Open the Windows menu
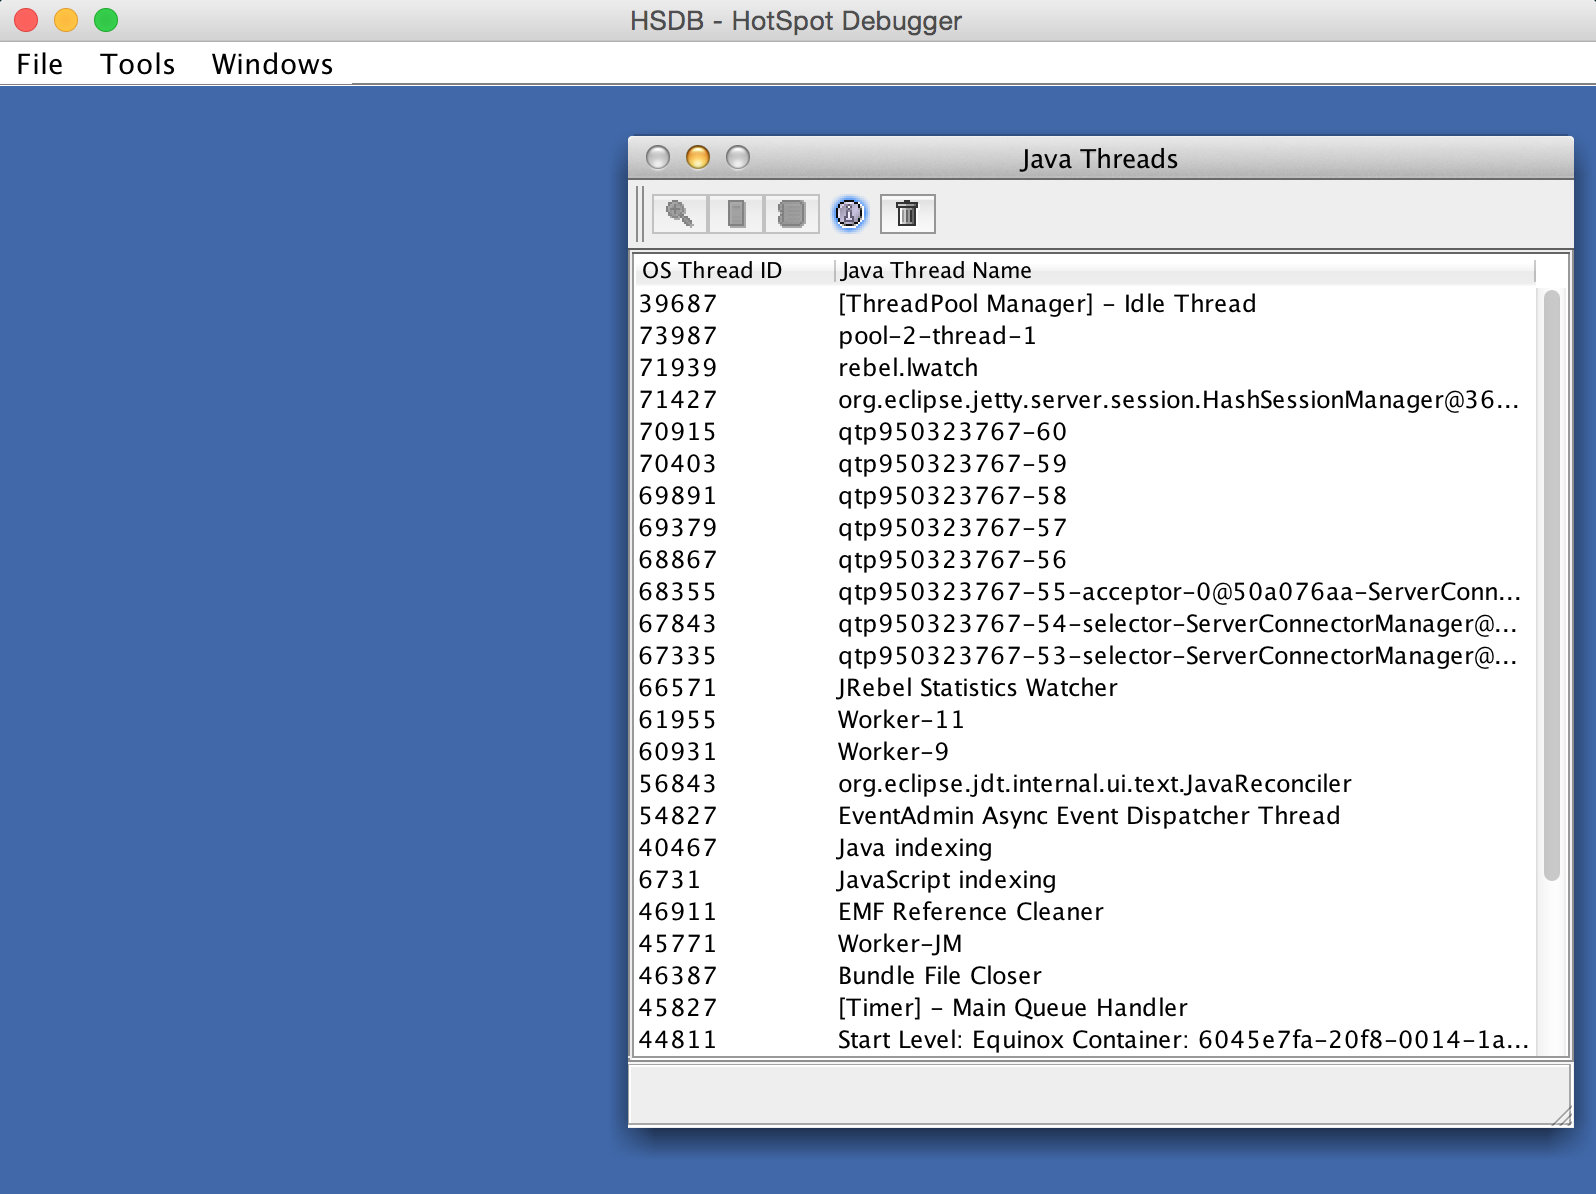Screen dimensions: 1596x1194 [272, 64]
